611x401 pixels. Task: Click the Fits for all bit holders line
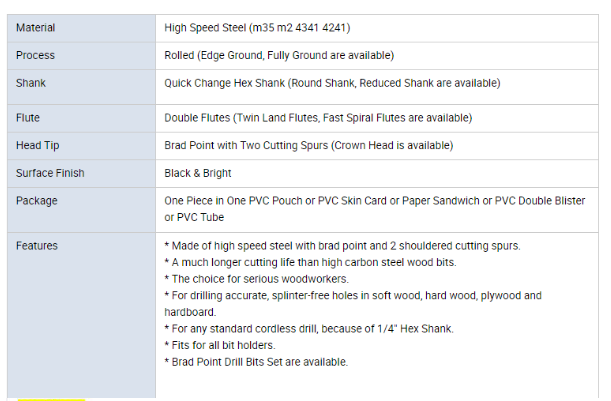[220, 346]
